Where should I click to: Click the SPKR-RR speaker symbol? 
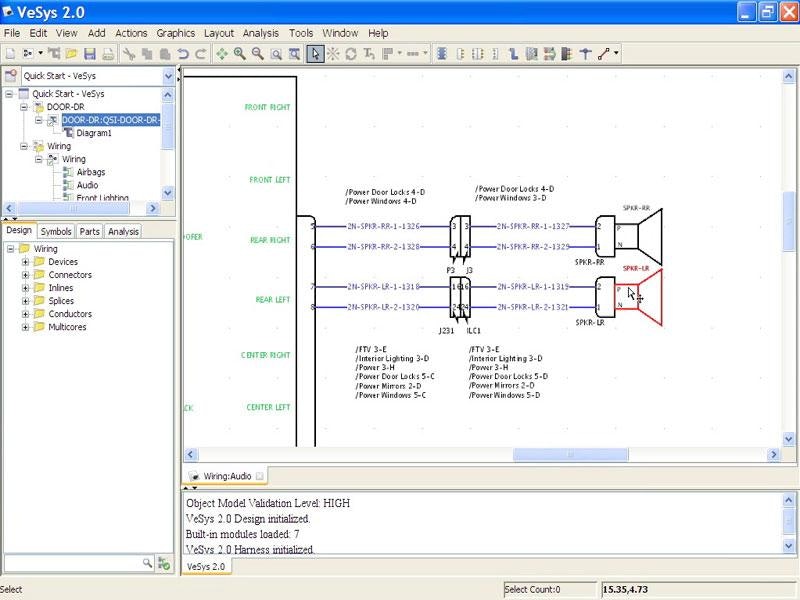[638, 237]
